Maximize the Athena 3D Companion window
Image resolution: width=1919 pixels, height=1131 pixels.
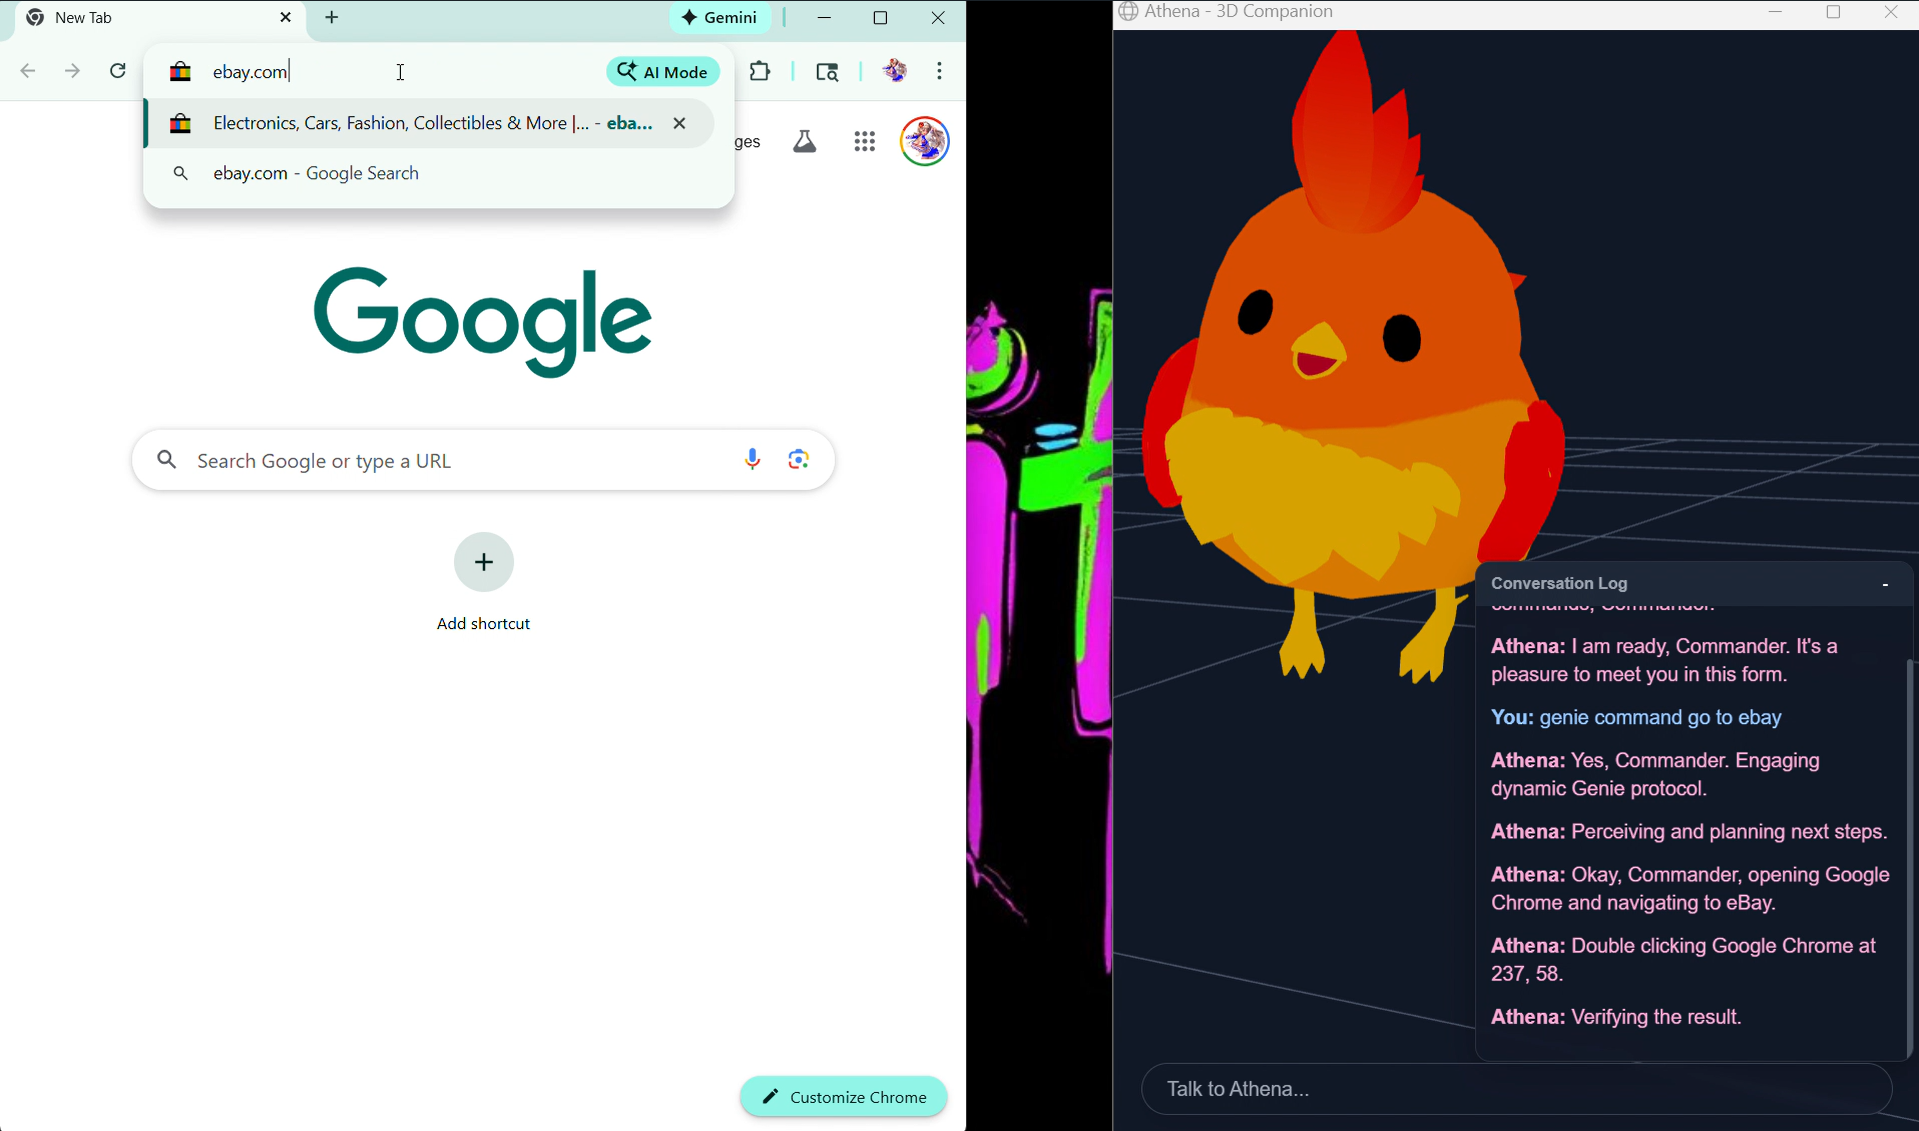(1834, 13)
